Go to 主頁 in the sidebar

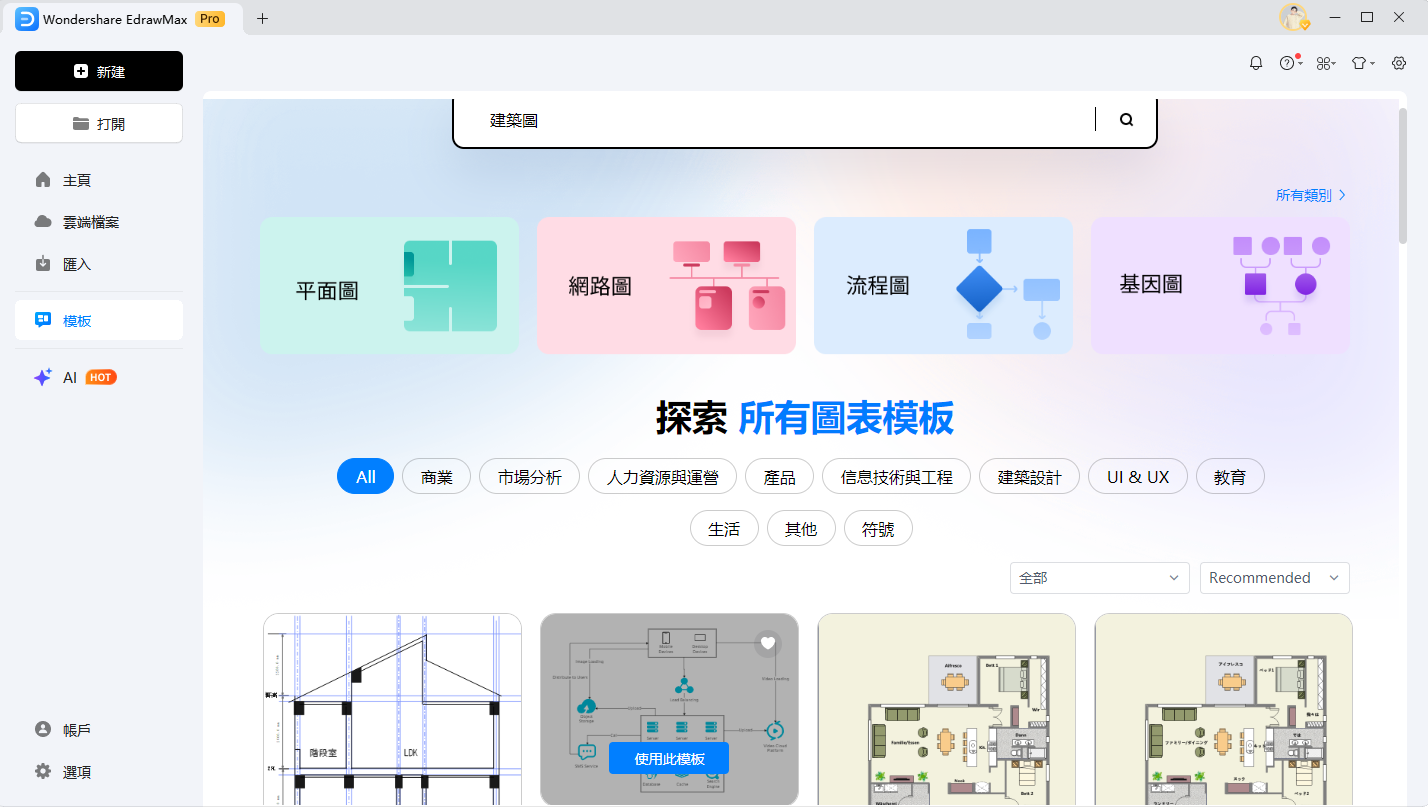(75, 180)
